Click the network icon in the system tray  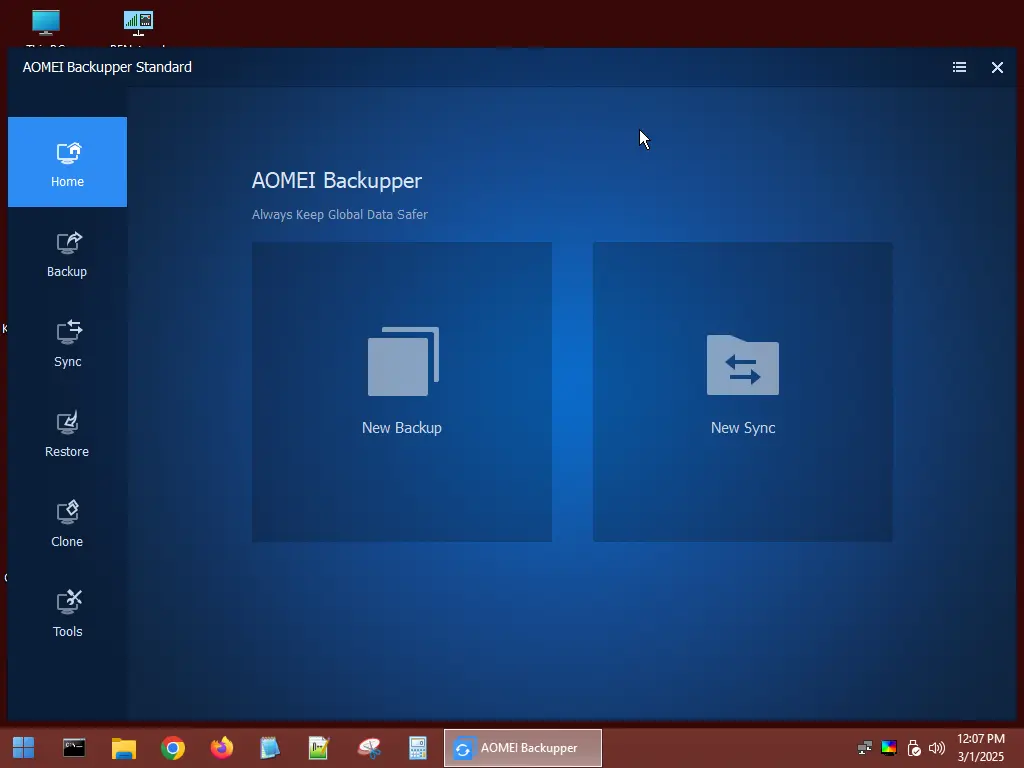[x=865, y=748]
